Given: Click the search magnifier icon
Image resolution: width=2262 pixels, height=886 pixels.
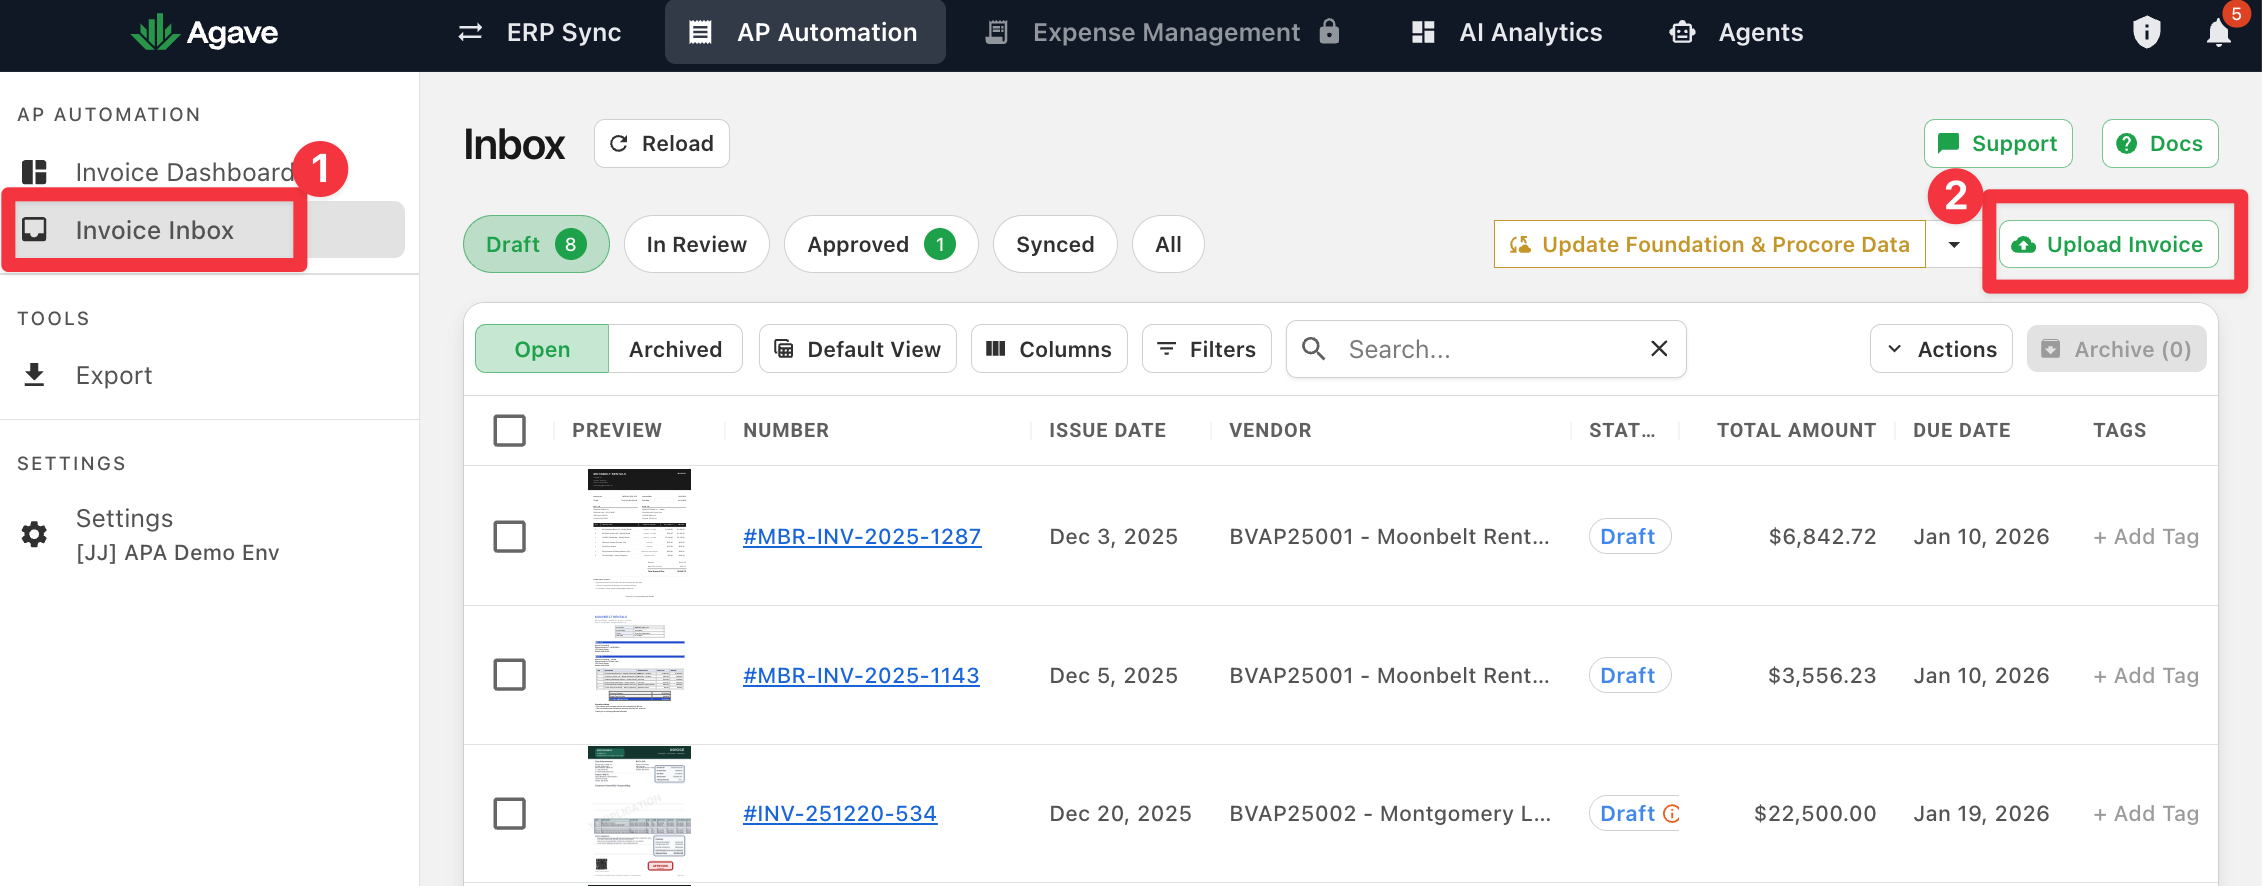Looking at the screenshot, I should (1313, 349).
